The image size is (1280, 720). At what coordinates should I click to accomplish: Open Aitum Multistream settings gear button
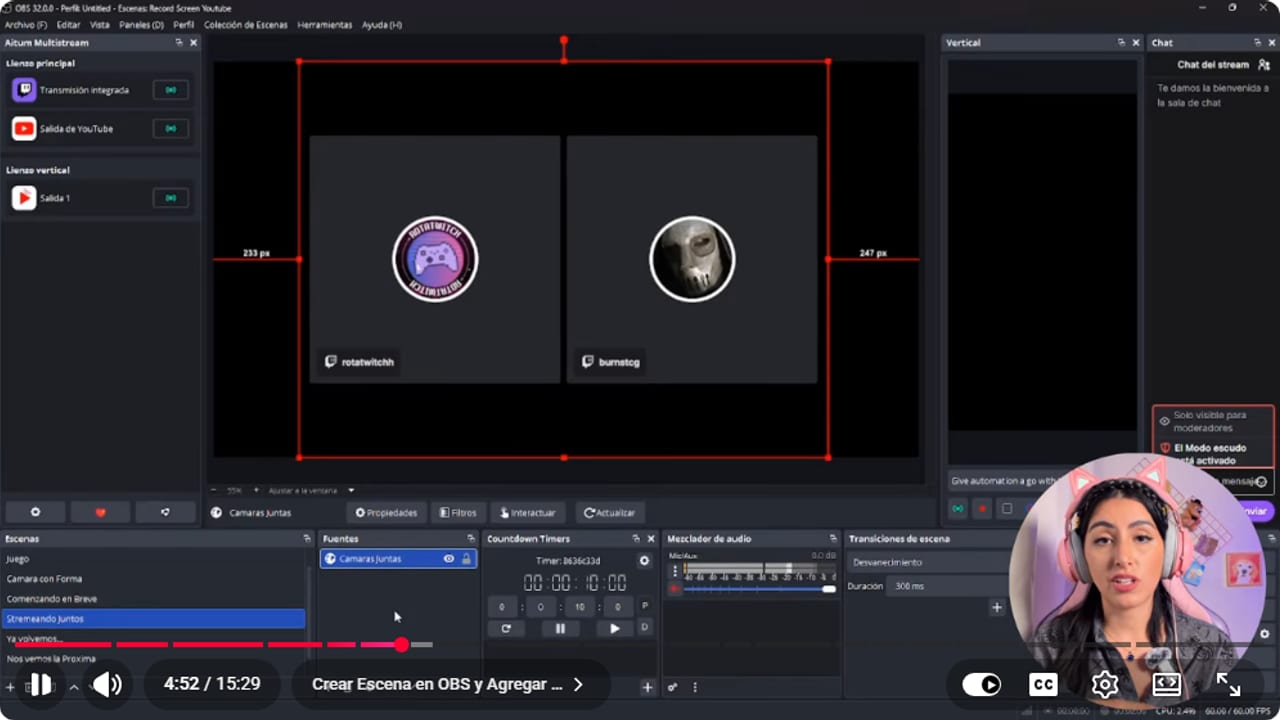coord(35,512)
